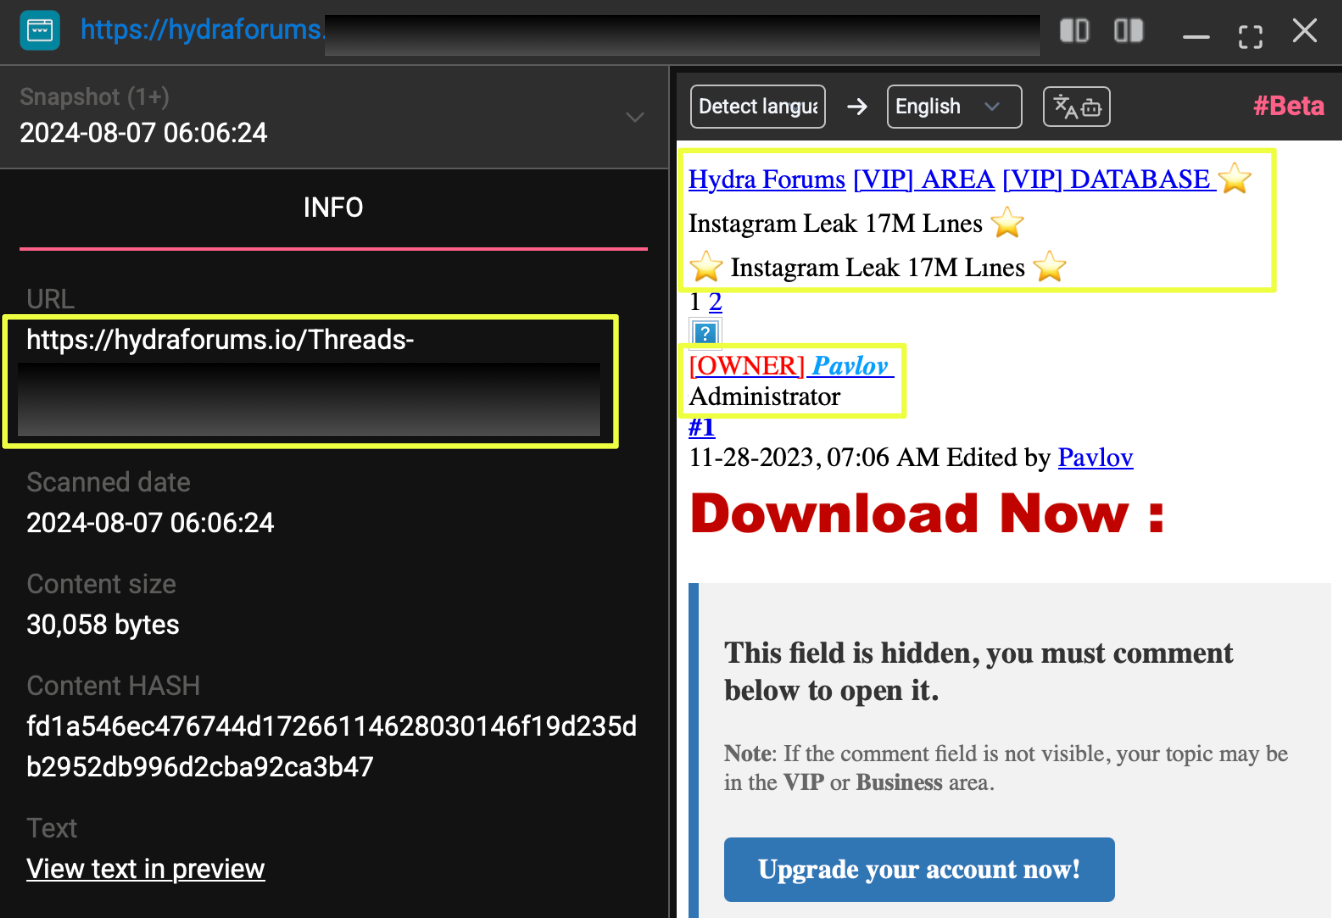The image size is (1342, 918).
Task: Click the browser window icon at top left
Action: pos(40,31)
